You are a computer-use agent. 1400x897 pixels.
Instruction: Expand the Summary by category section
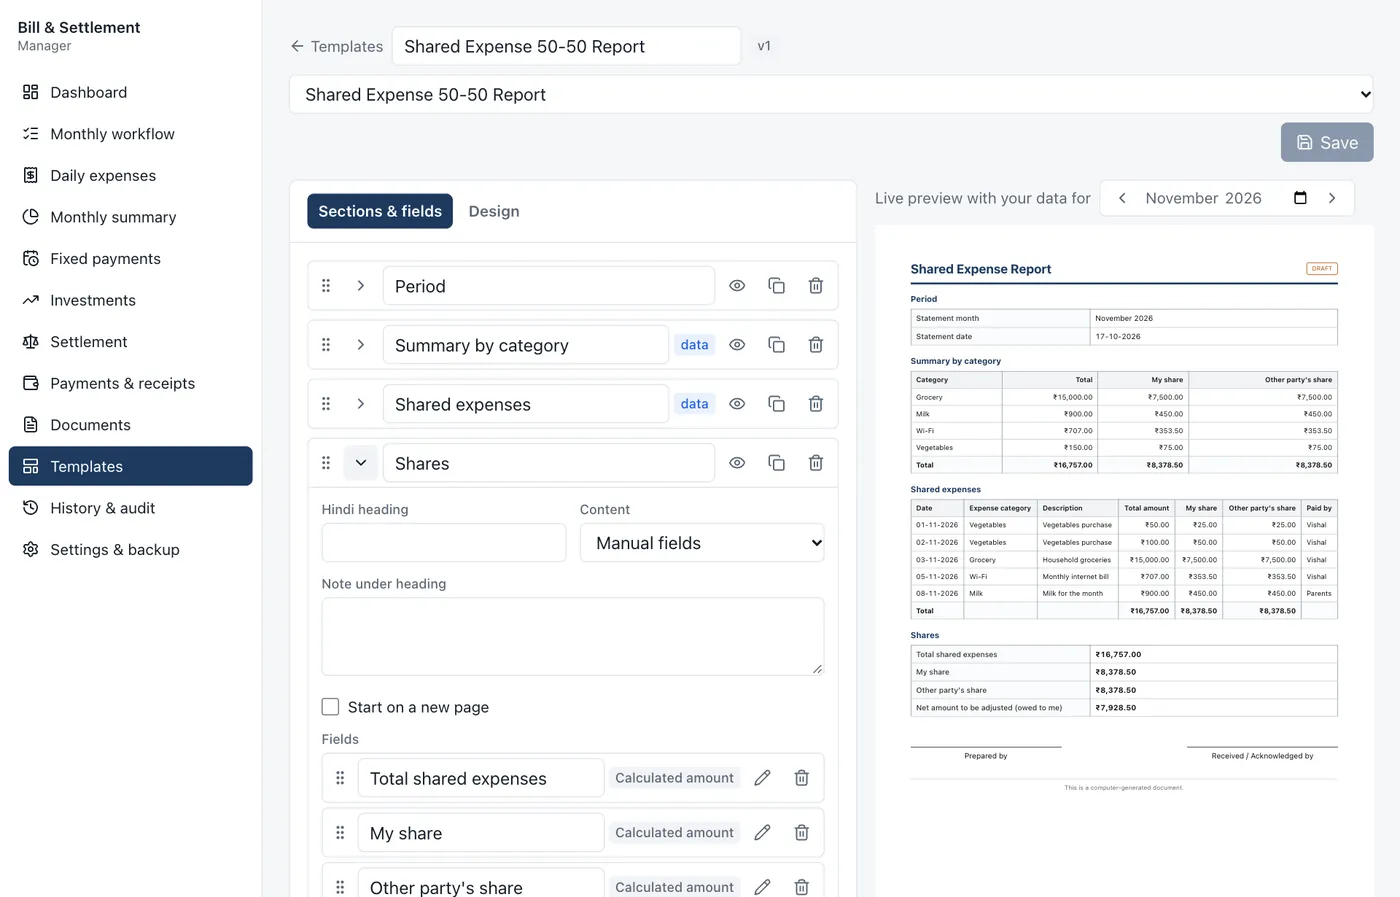tap(361, 345)
